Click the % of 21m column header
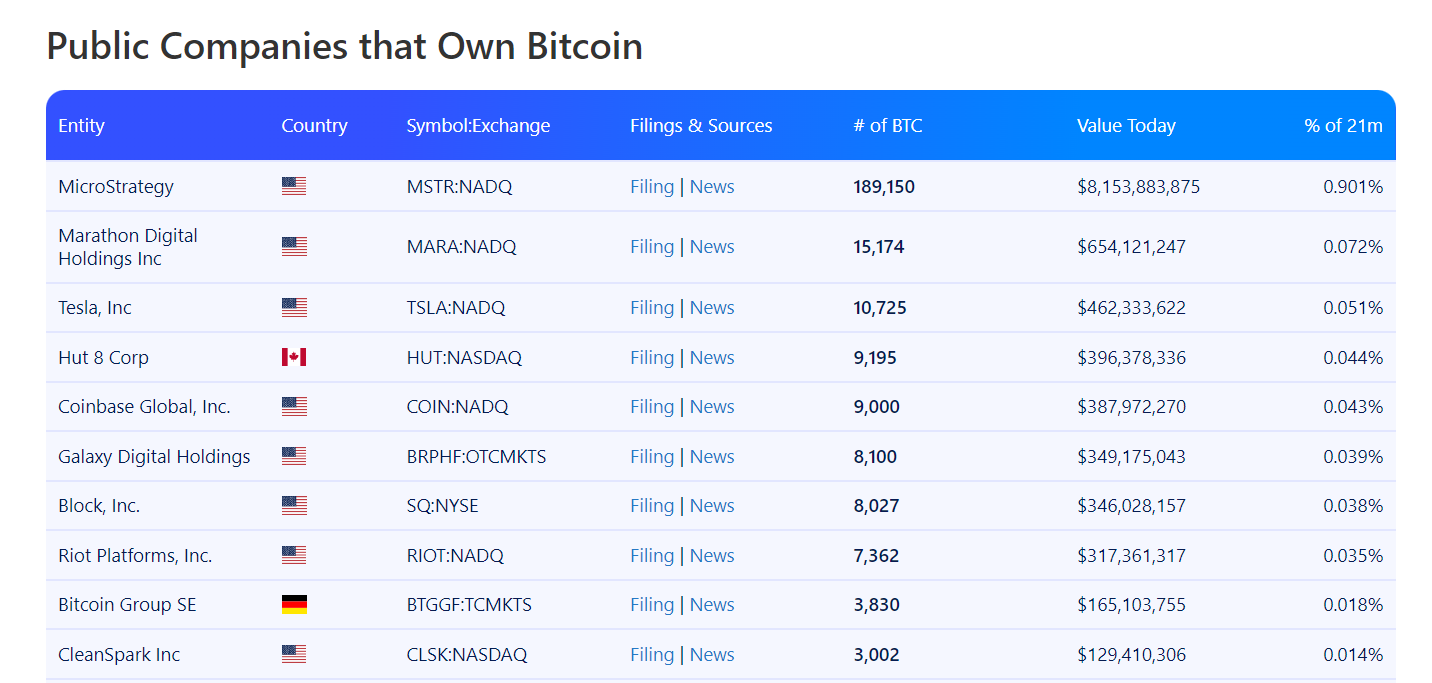 click(x=1343, y=126)
